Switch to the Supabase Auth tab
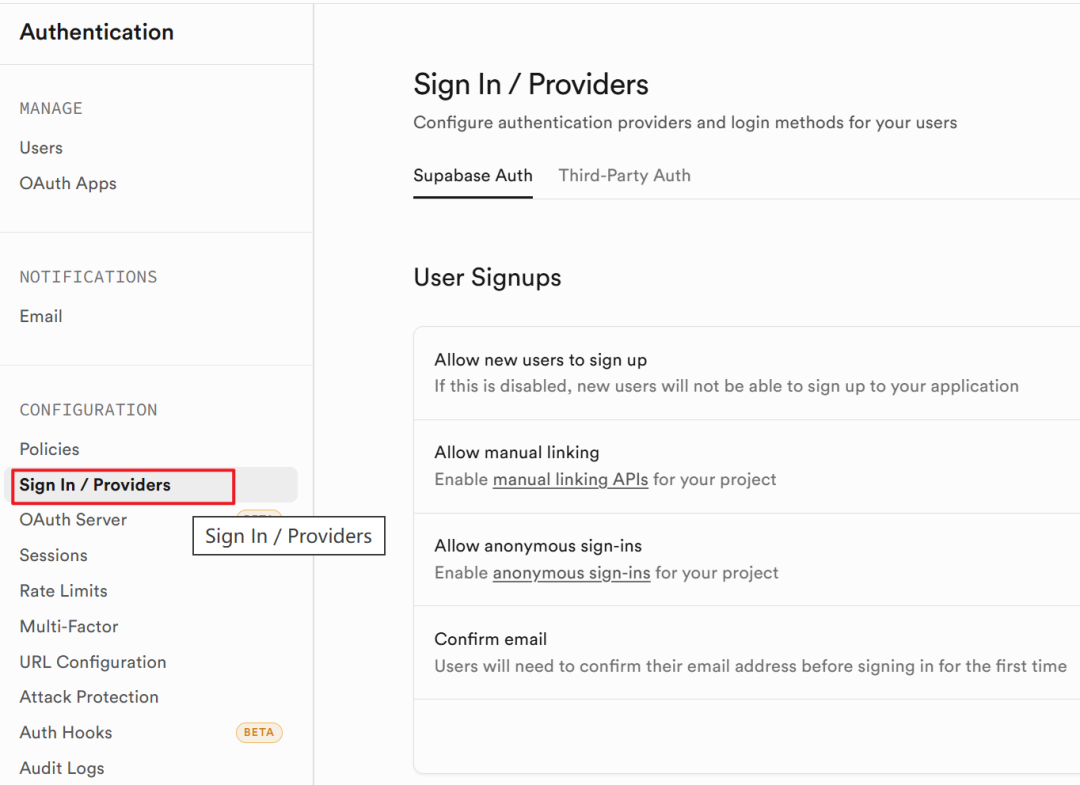Screen dimensions: 1080x785 pyautogui.click(x=473, y=176)
